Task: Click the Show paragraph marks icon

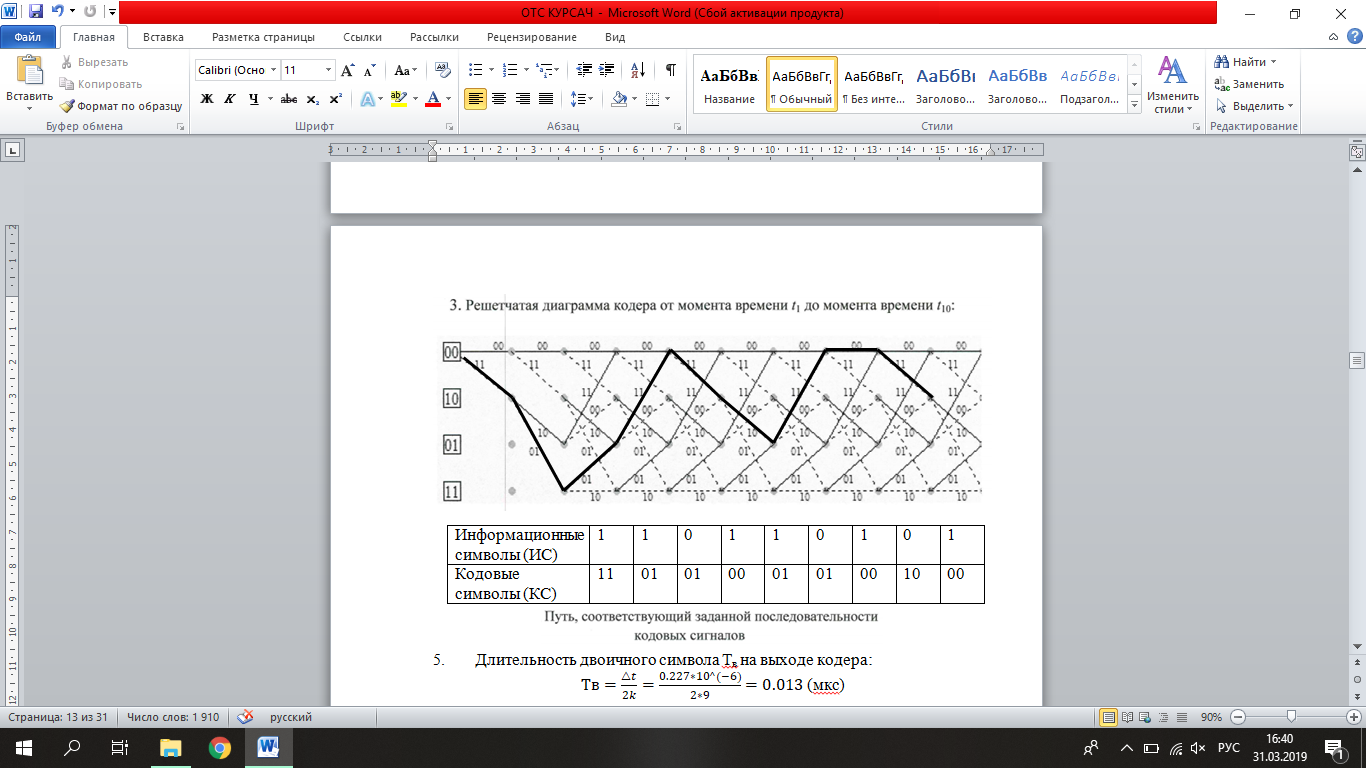Action: point(670,70)
